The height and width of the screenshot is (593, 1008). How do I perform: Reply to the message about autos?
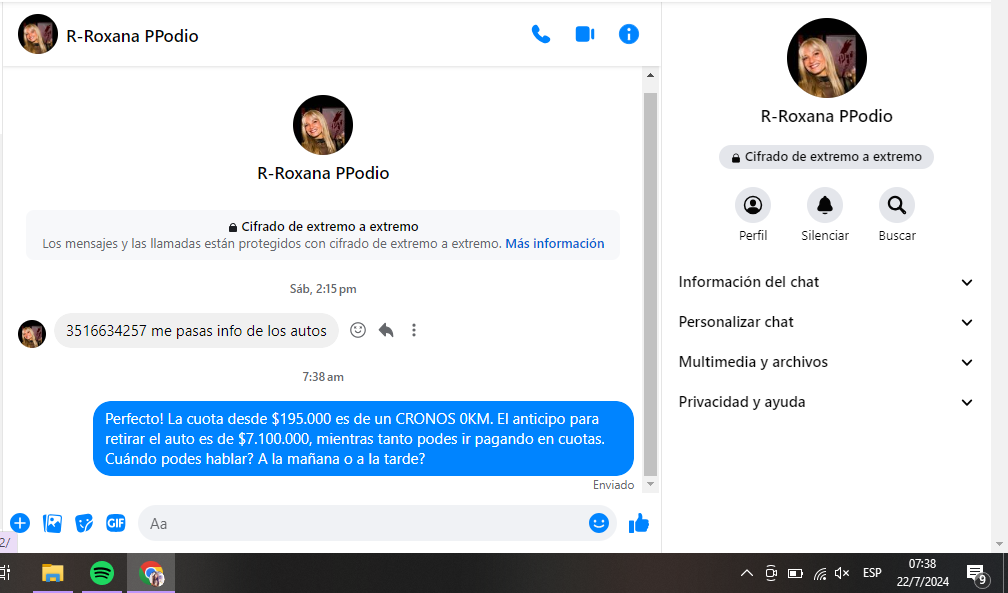click(x=386, y=330)
